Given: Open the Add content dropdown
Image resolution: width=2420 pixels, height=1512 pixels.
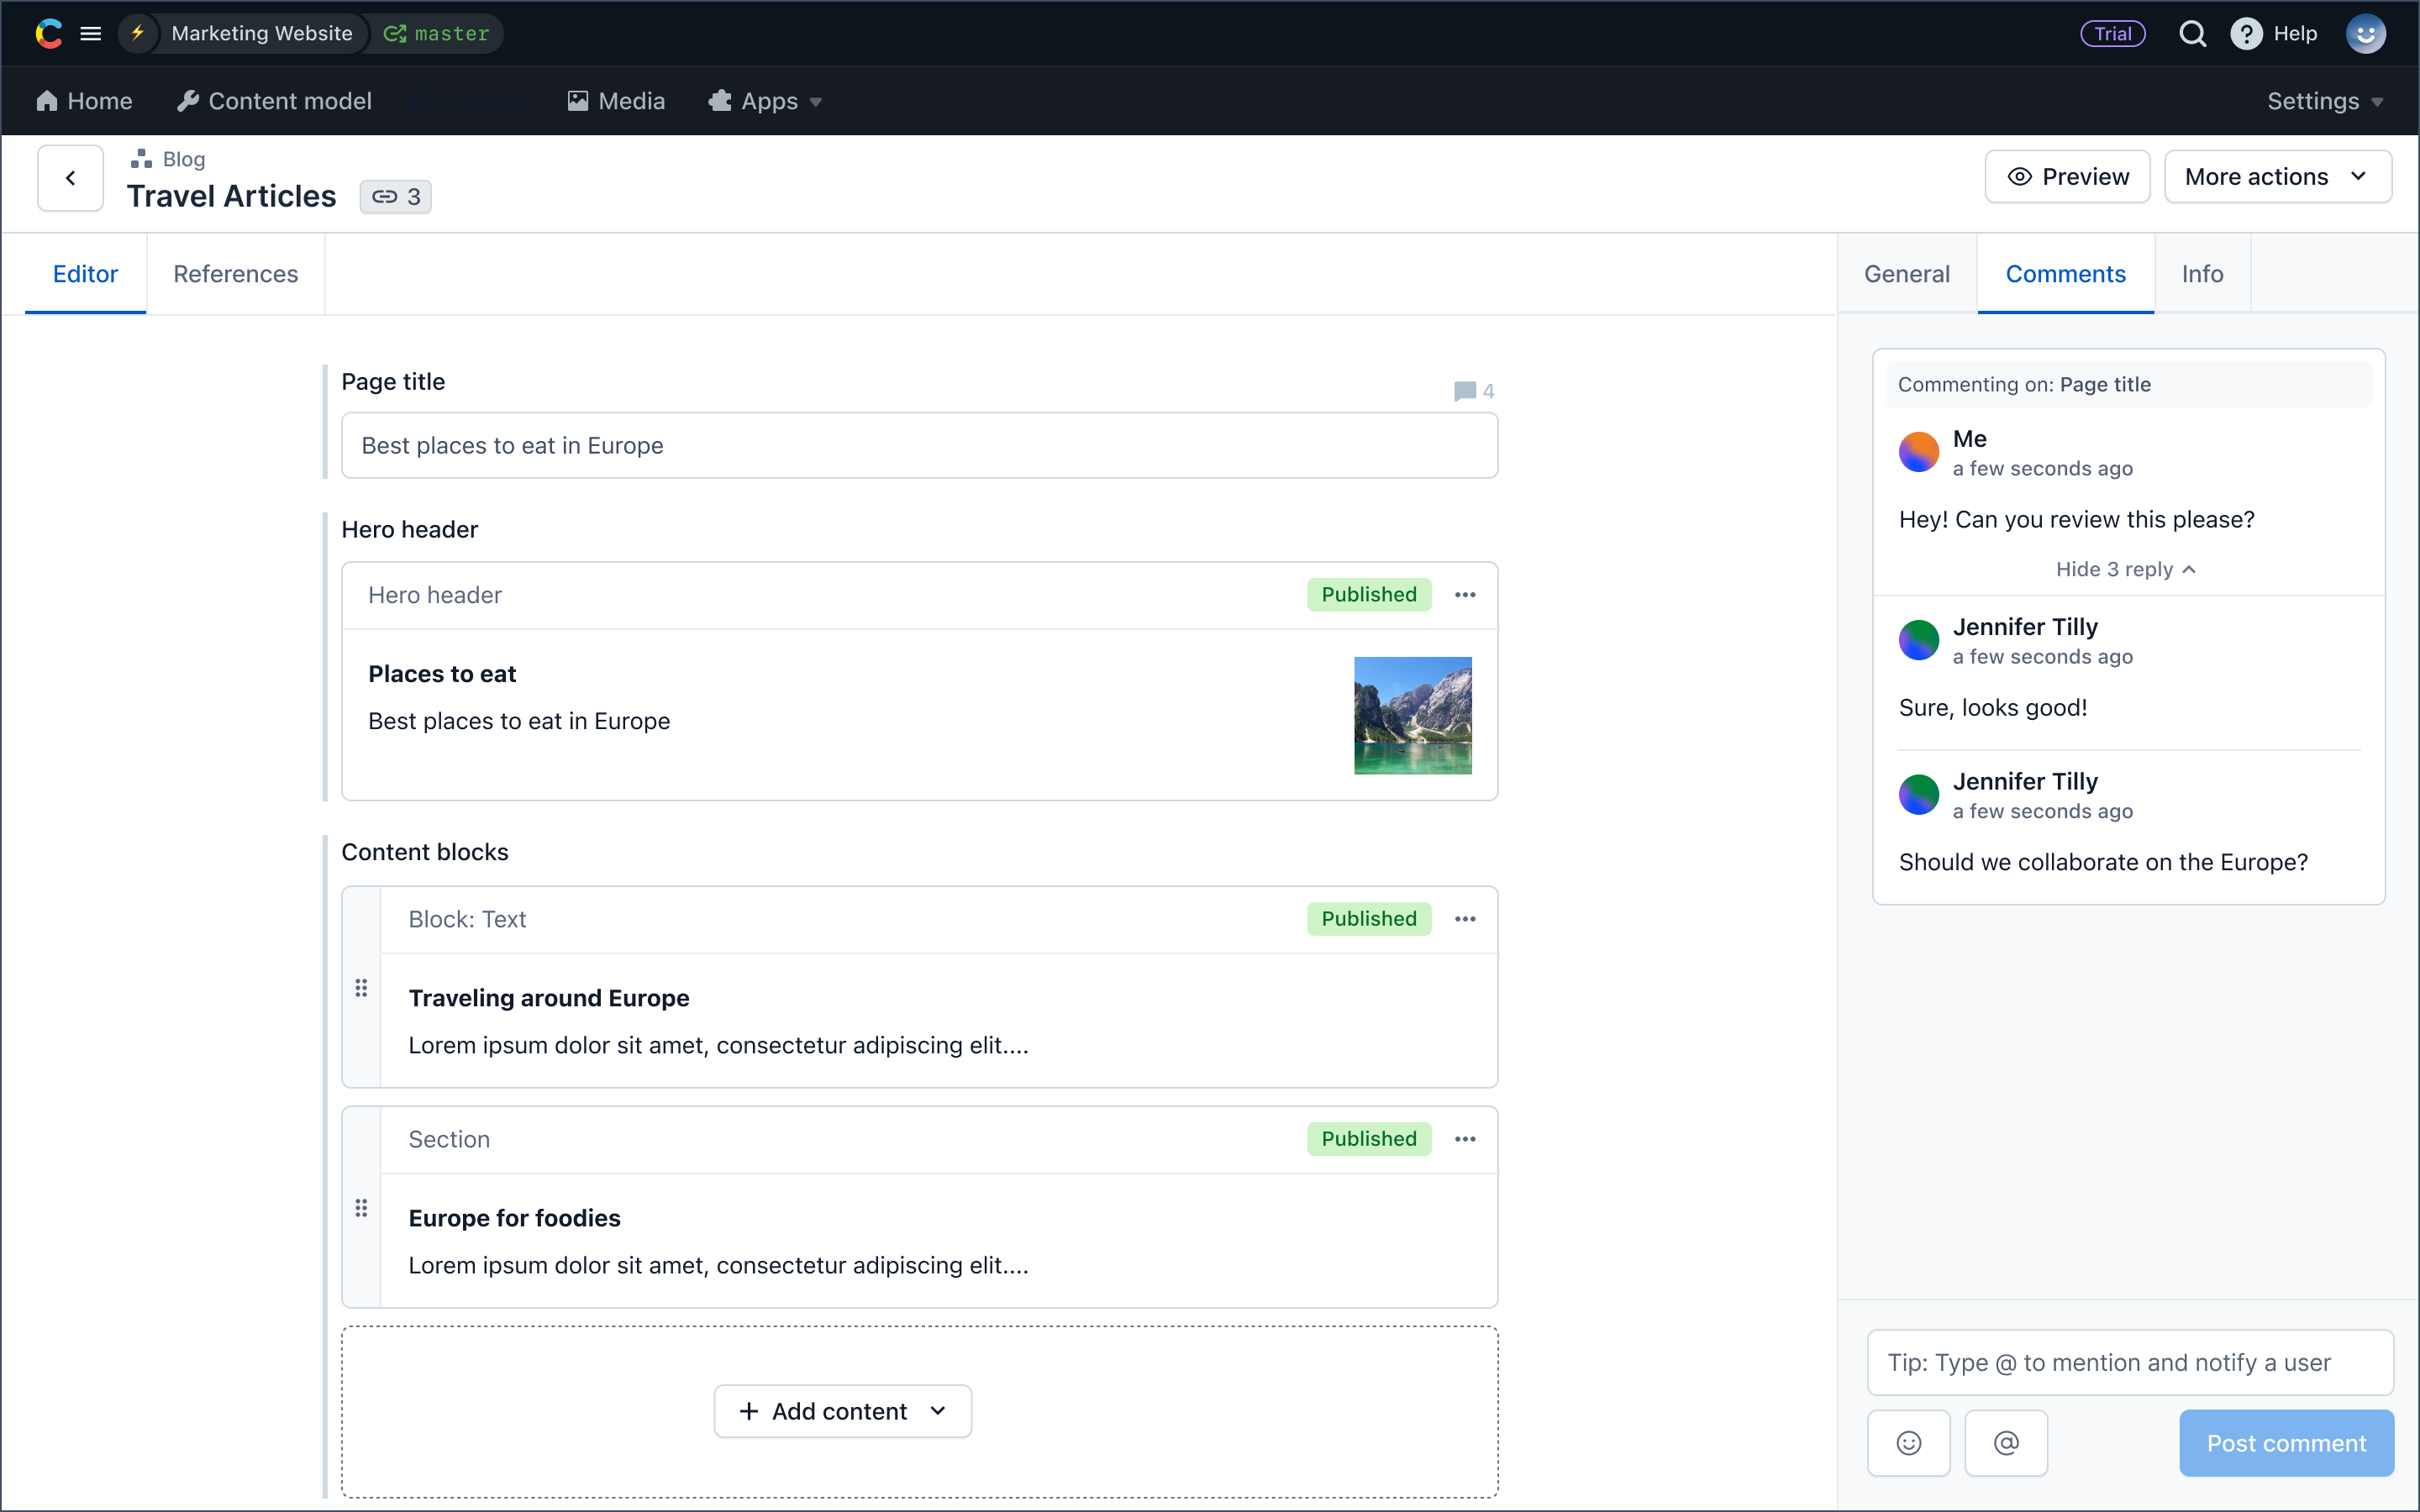Looking at the screenshot, I should pos(842,1411).
